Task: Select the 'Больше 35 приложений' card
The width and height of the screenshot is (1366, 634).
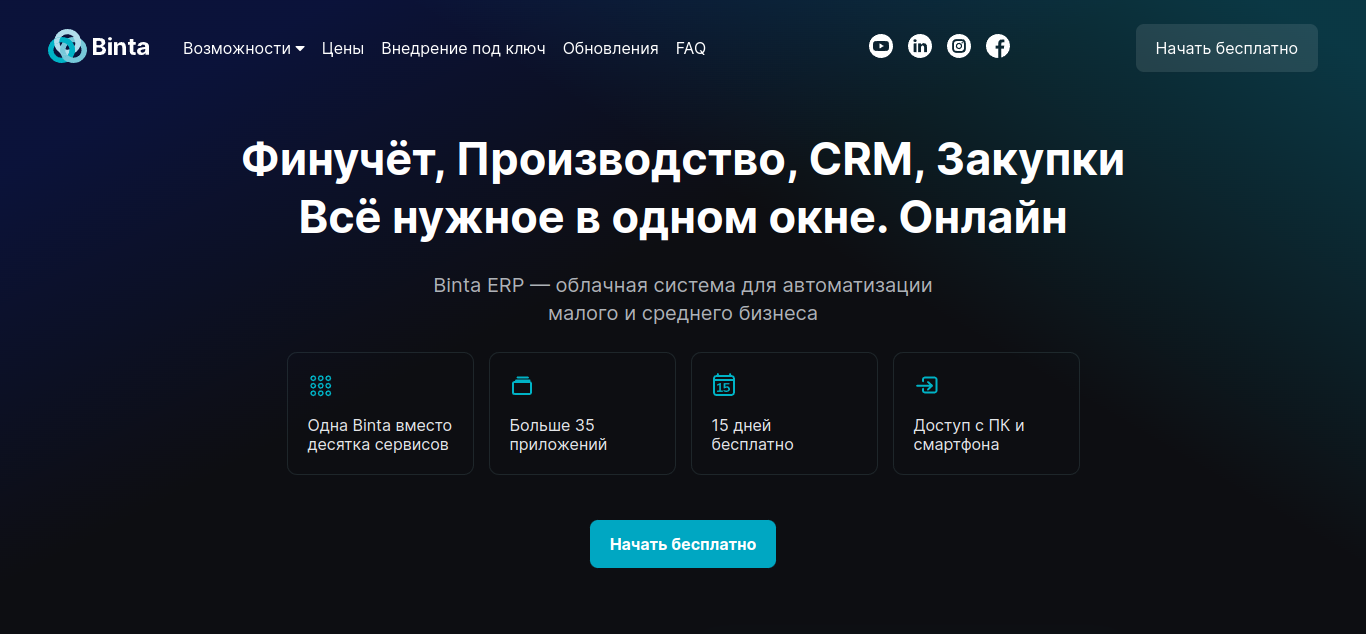Action: (582, 413)
